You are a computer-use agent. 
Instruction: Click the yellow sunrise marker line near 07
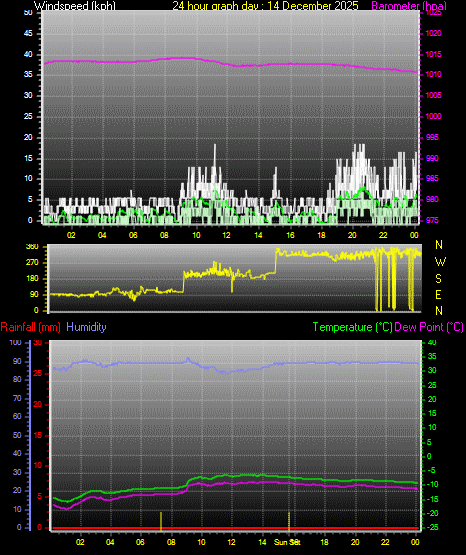pyautogui.click(x=161, y=521)
